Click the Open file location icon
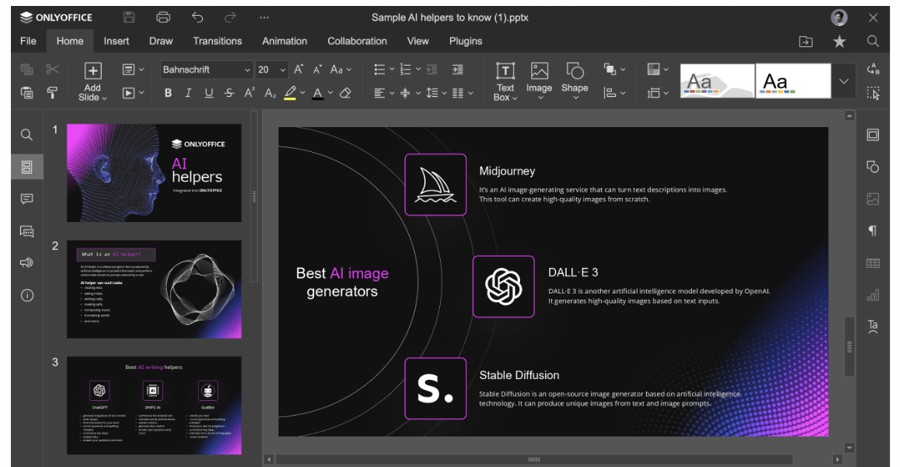This screenshot has width=900, height=467. [x=806, y=41]
